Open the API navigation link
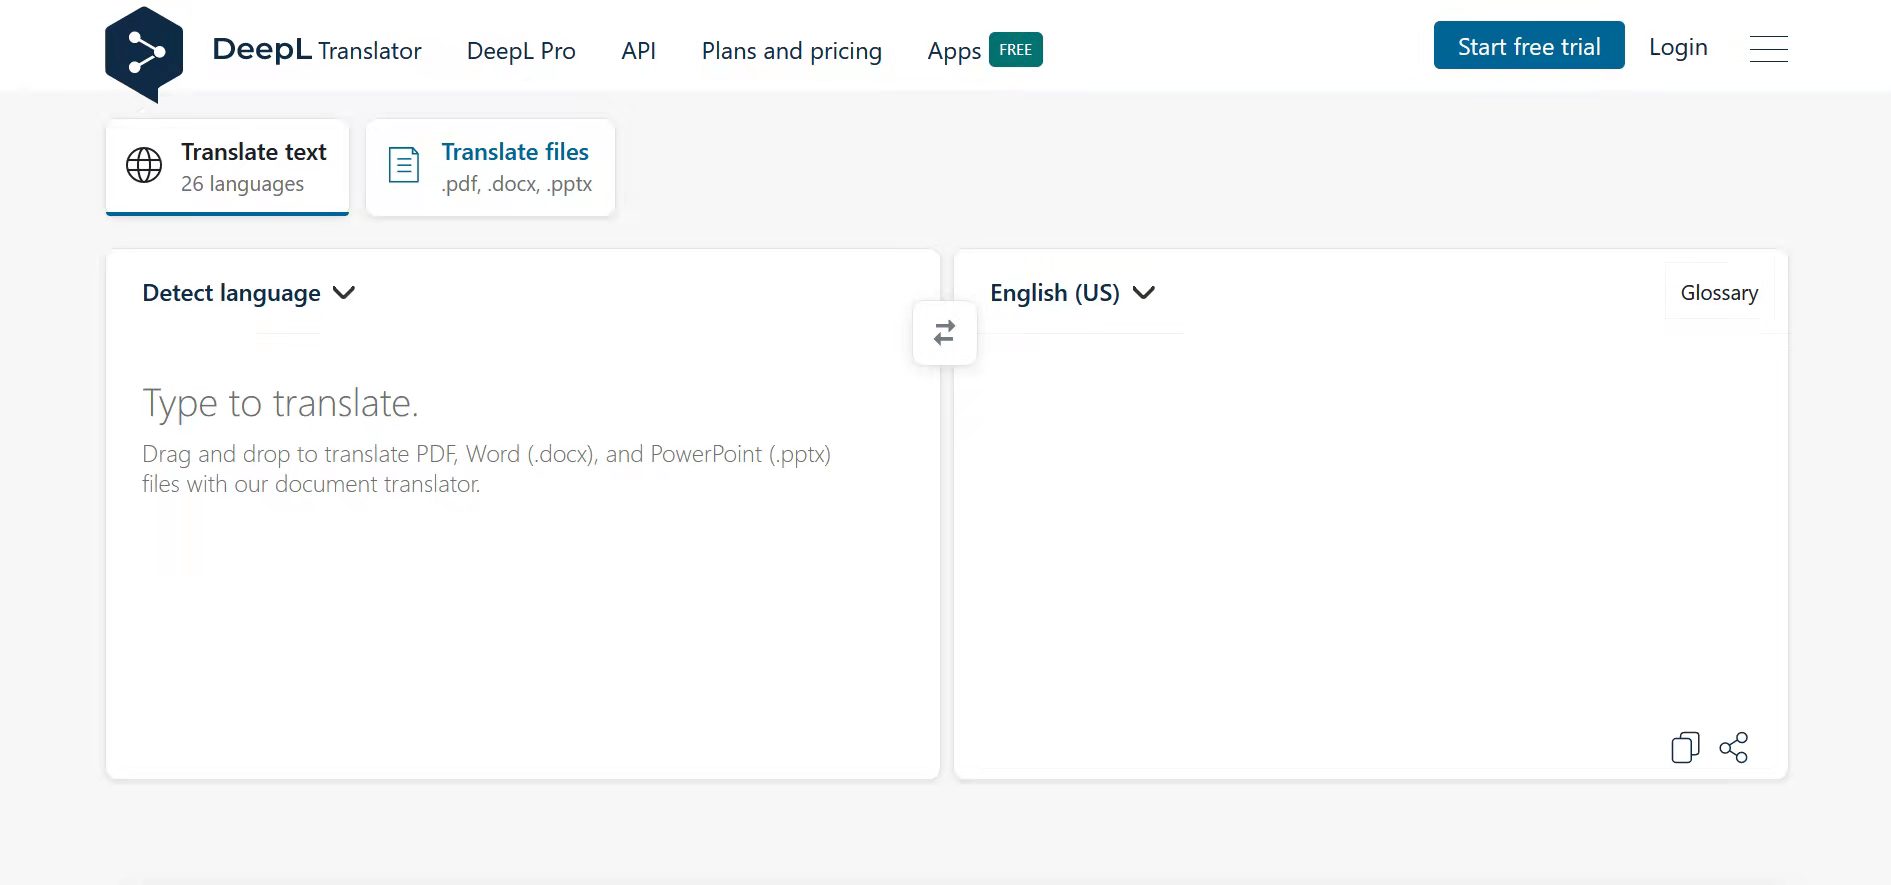1891x885 pixels. tap(638, 51)
